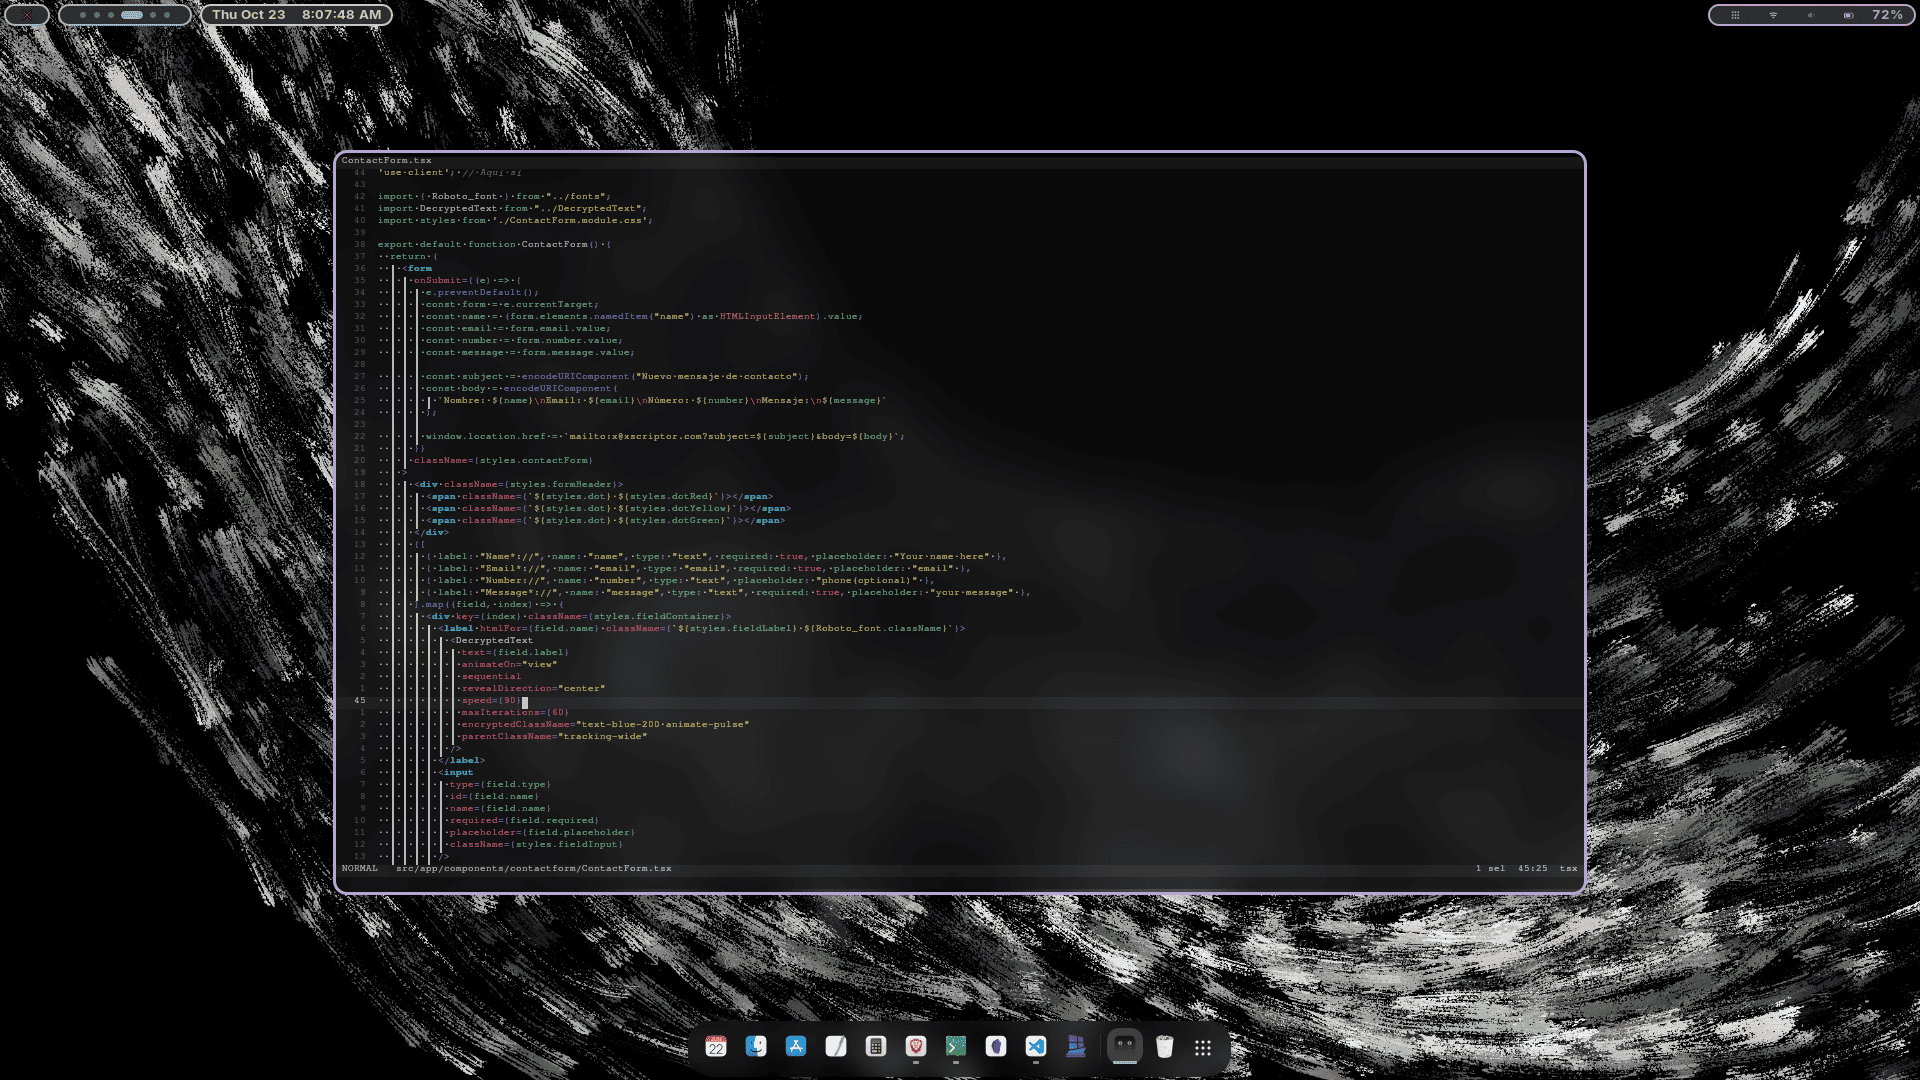1920x1080 pixels.
Task: Open the Trash in the dock
Action: coord(1164,1047)
